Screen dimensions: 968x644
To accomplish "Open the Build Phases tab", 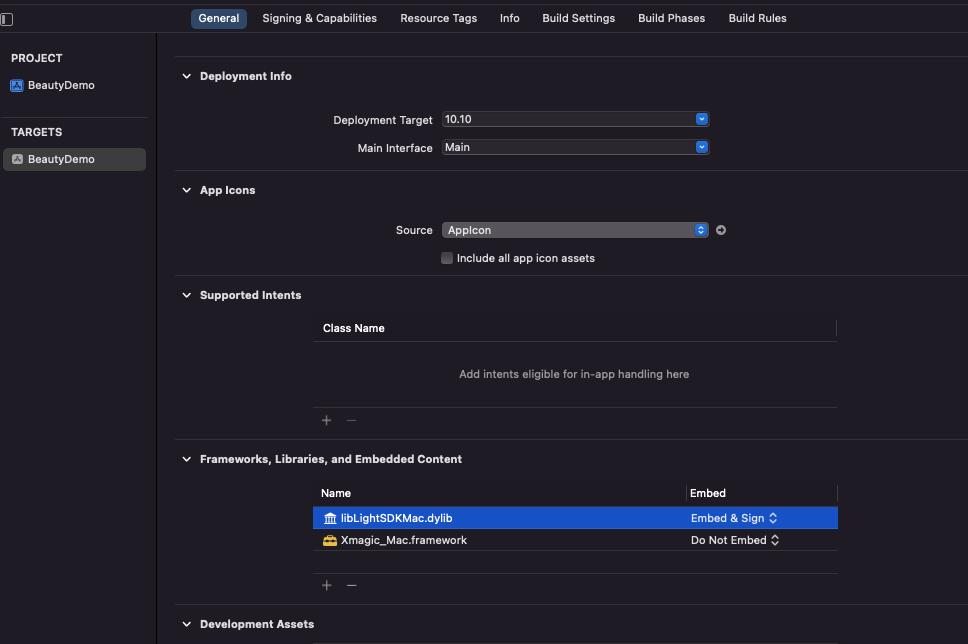I will coord(671,19).
